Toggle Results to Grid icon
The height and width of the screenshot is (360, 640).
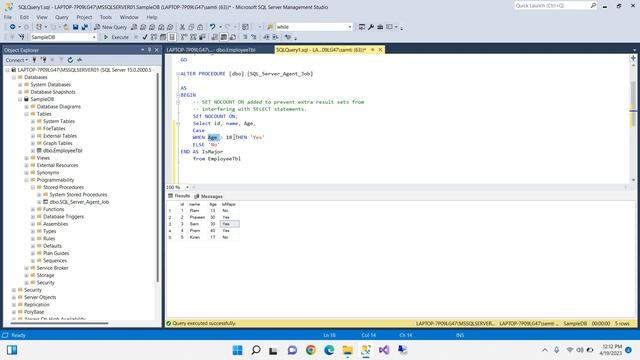coord(224,37)
